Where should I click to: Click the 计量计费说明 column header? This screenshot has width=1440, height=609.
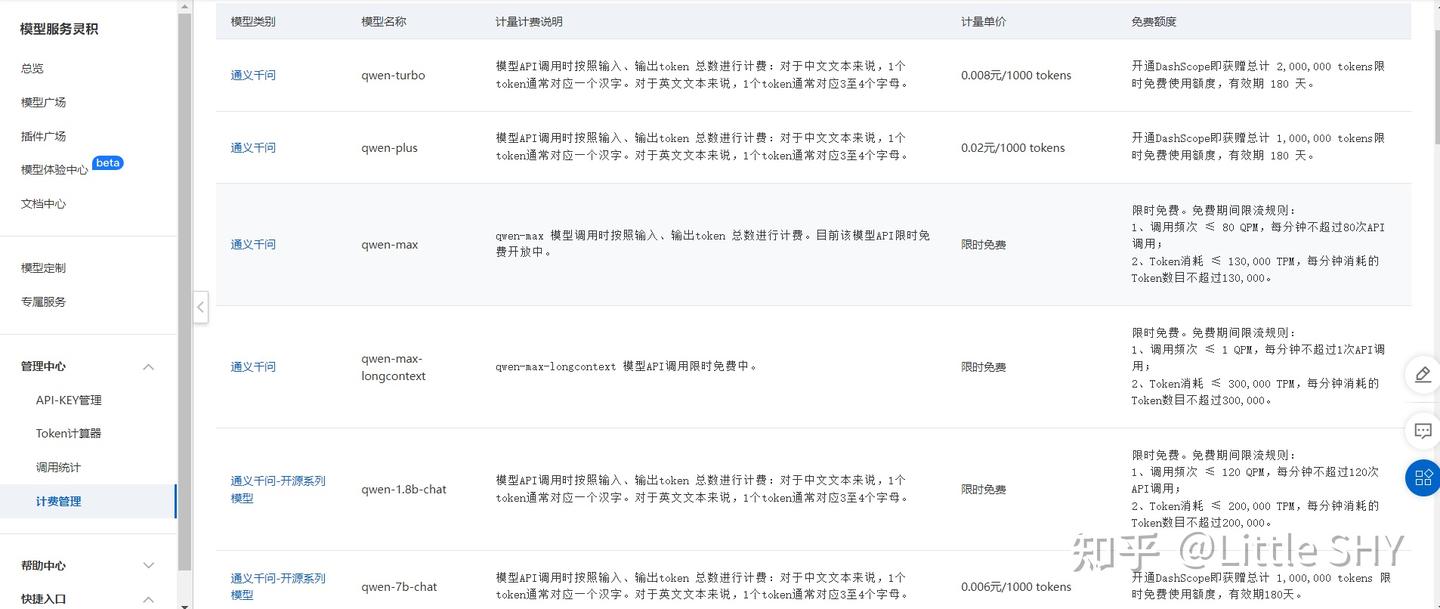[529, 21]
